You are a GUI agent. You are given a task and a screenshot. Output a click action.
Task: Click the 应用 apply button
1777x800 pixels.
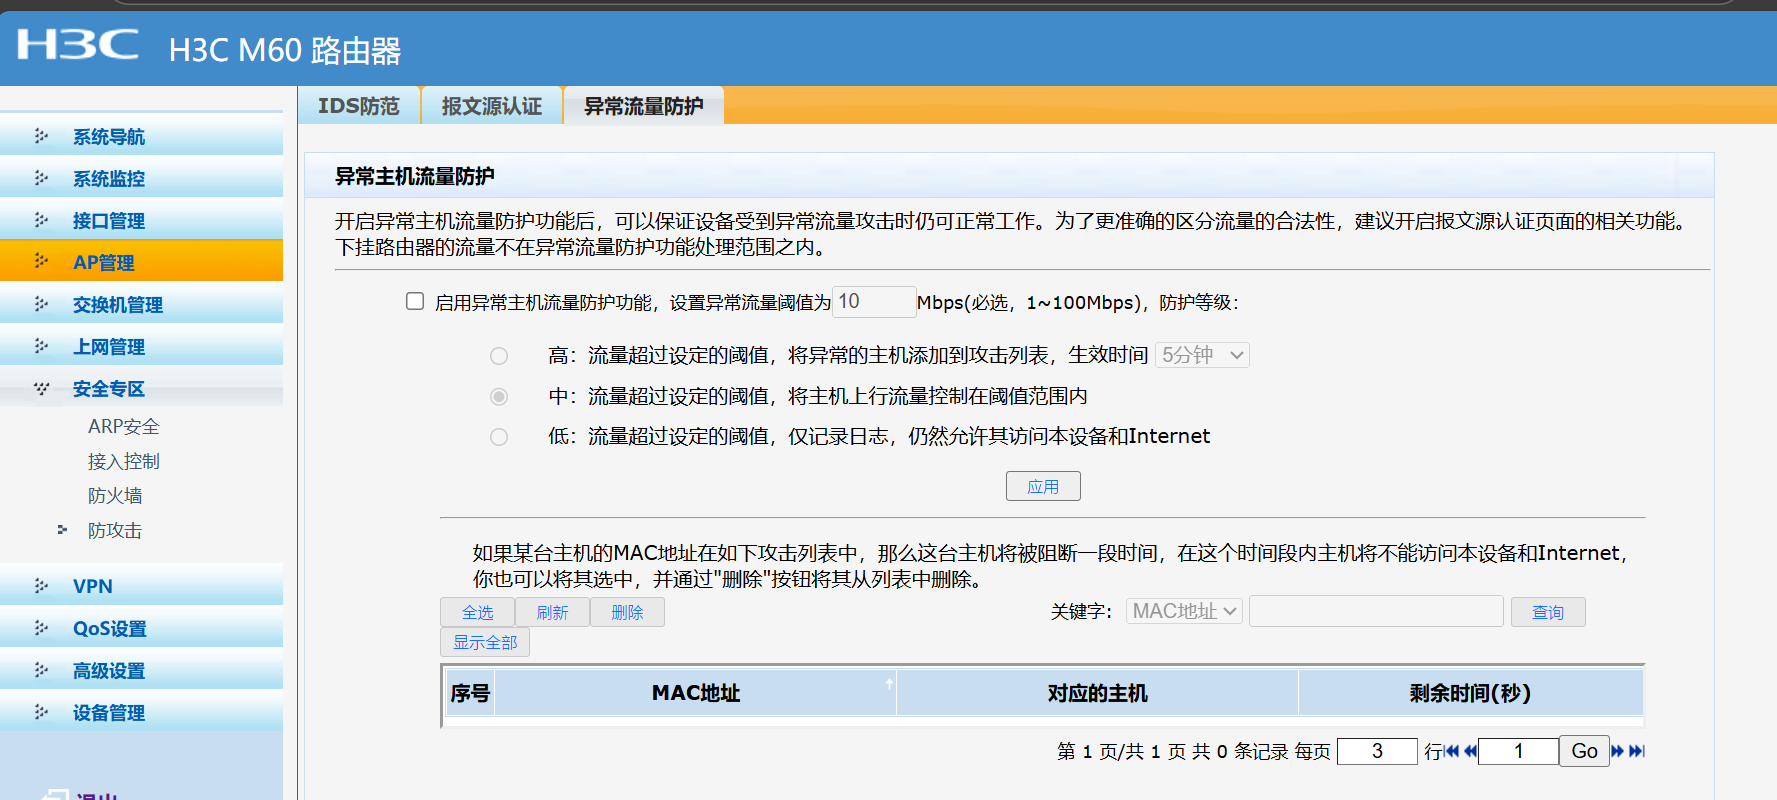(x=1042, y=487)
